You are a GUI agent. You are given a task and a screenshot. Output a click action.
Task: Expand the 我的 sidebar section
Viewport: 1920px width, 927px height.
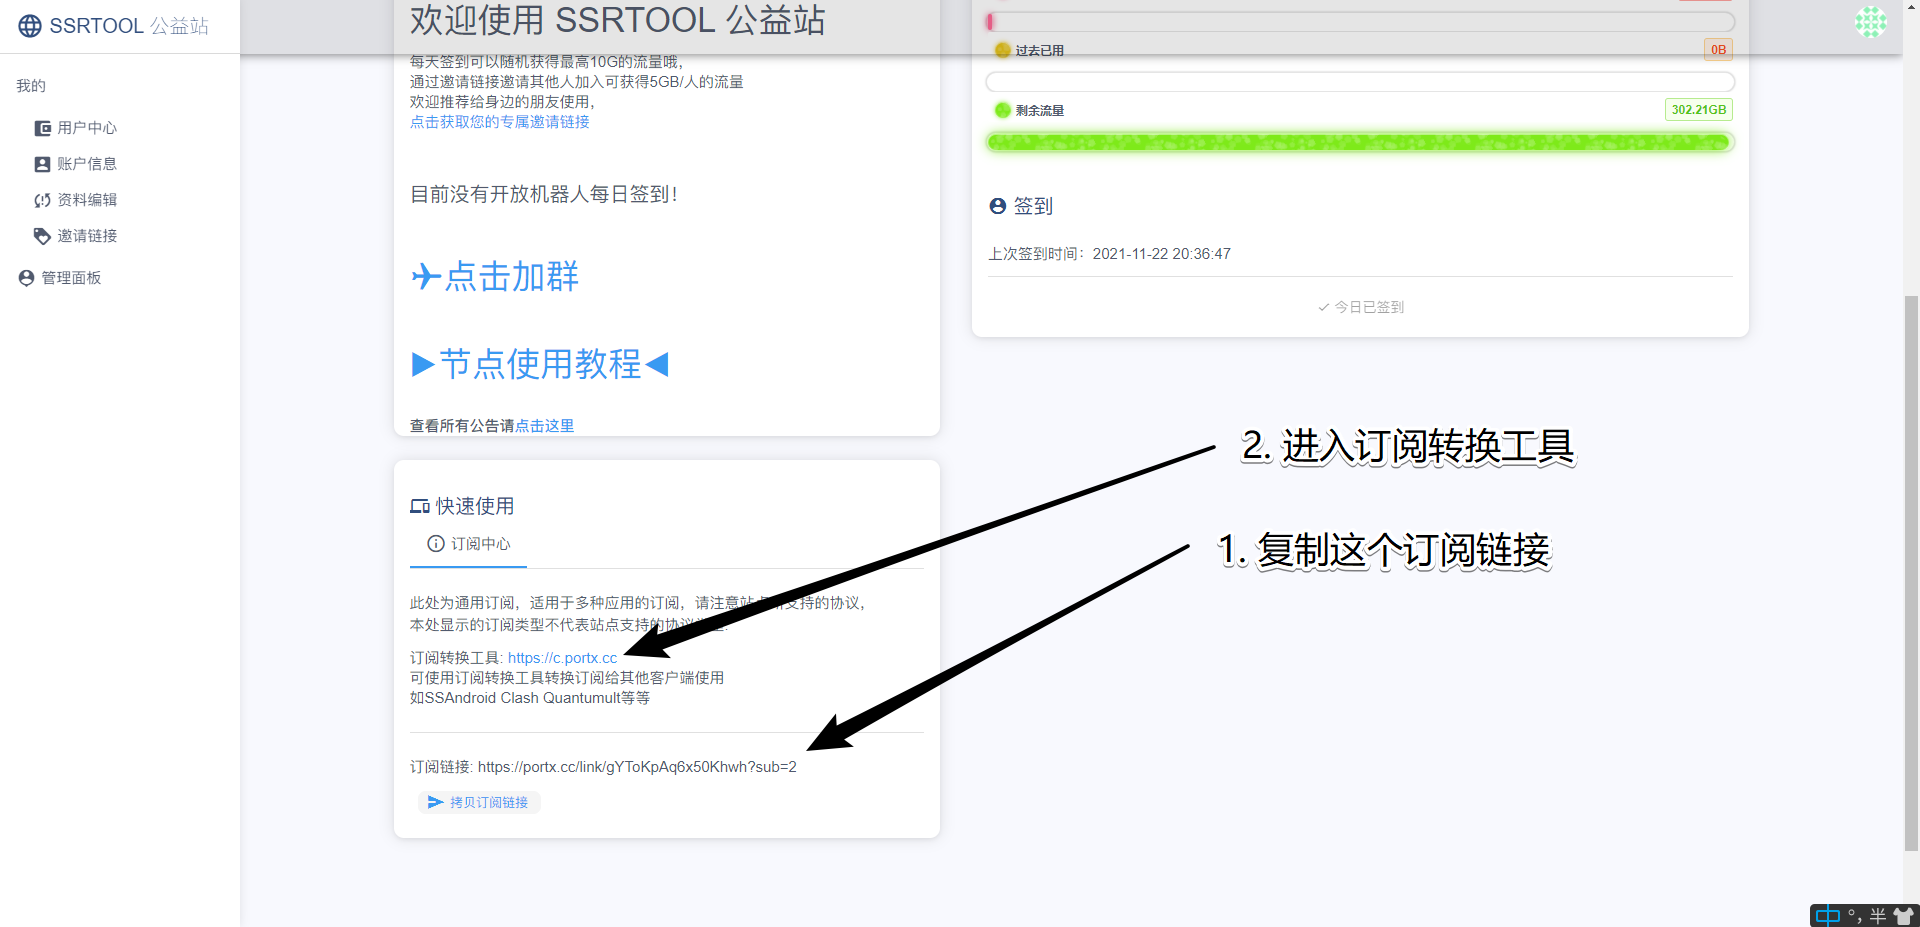click(31, 86)
